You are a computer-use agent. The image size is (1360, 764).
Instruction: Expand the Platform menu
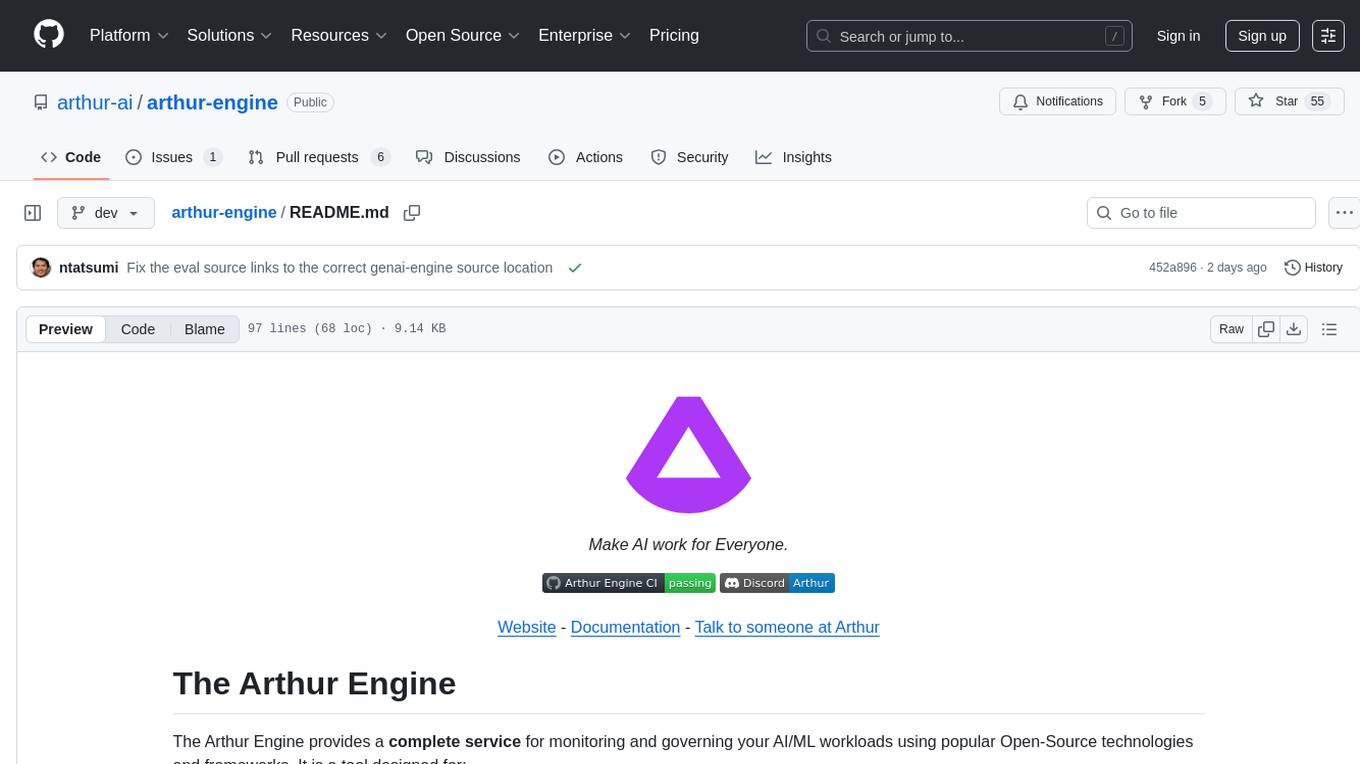[129, 35]
